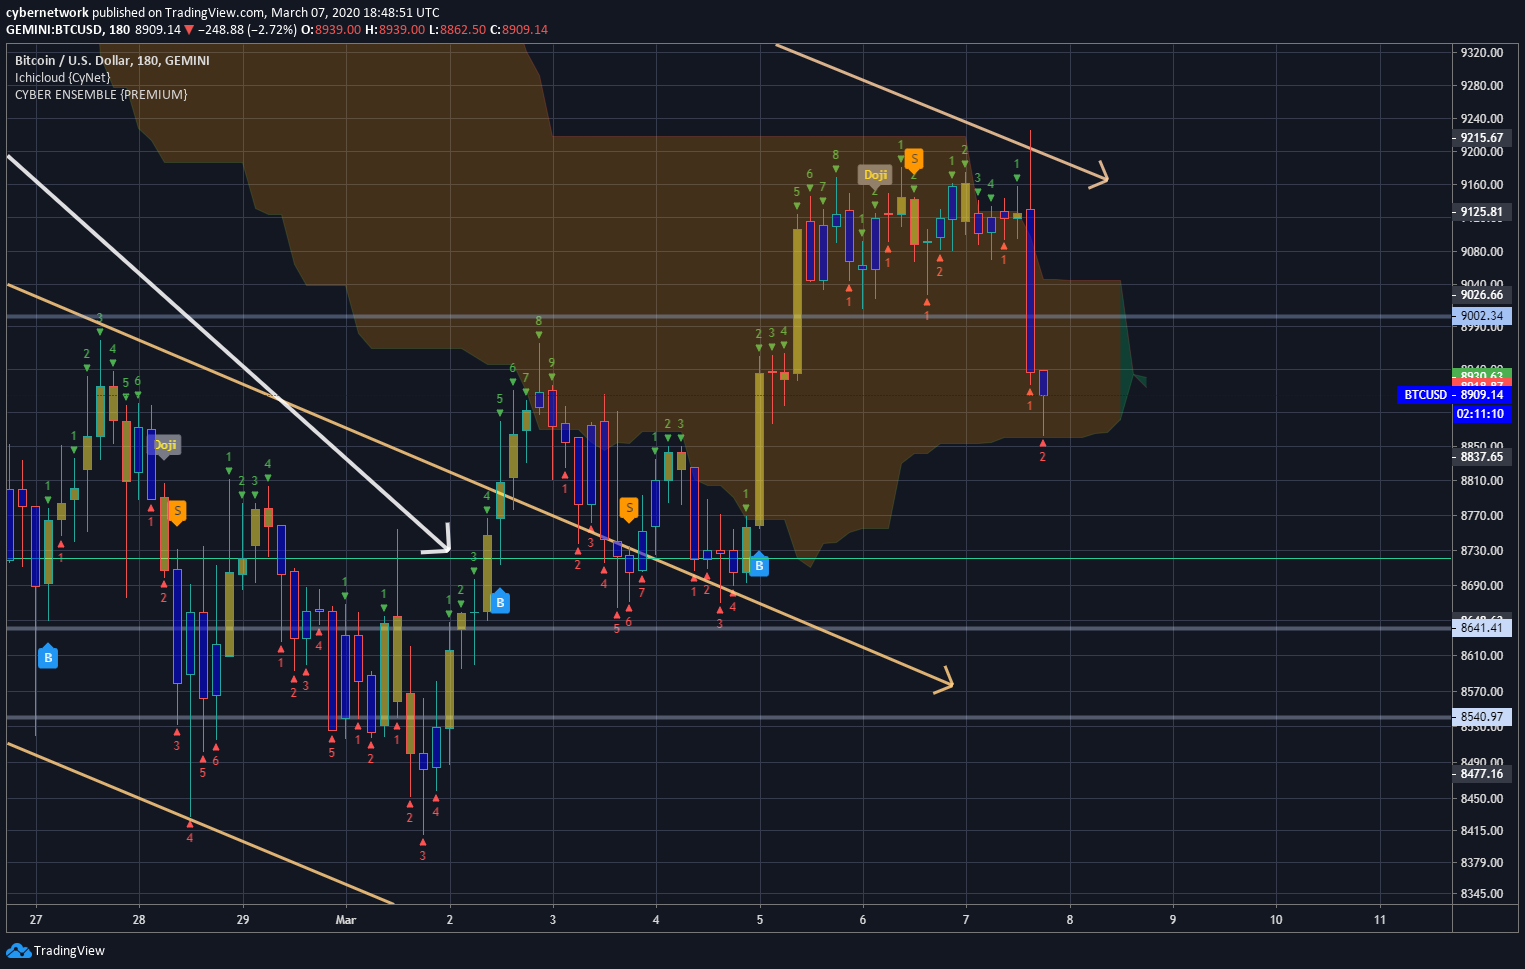Click the blue B buy marker after March 2
The image size is (1525, 969).
tap(500, 602)
